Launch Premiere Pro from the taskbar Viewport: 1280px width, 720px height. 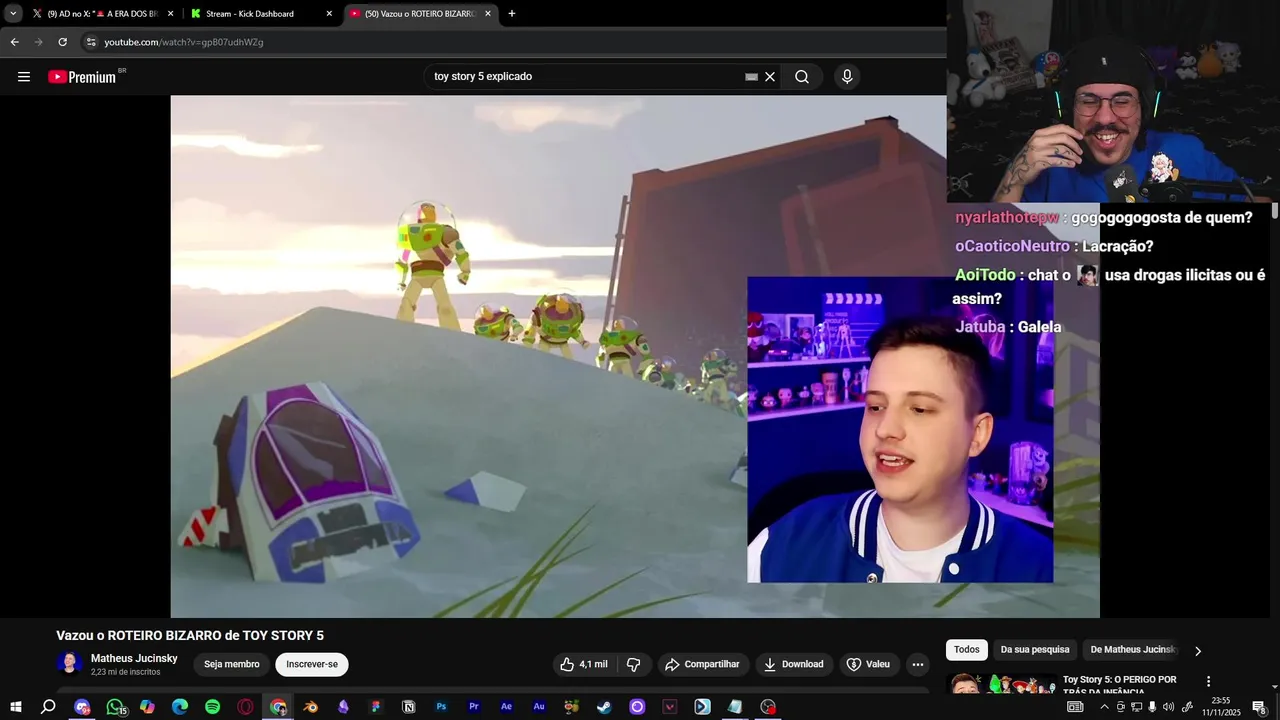coord(474,707)
